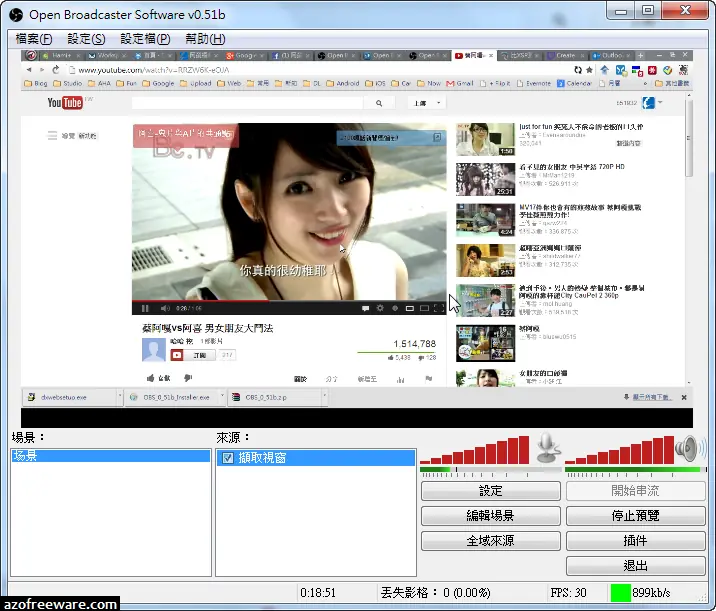Mute the microphone using the mic icon
Viewport: 716px width, 611px height.
tap(547, 448)
